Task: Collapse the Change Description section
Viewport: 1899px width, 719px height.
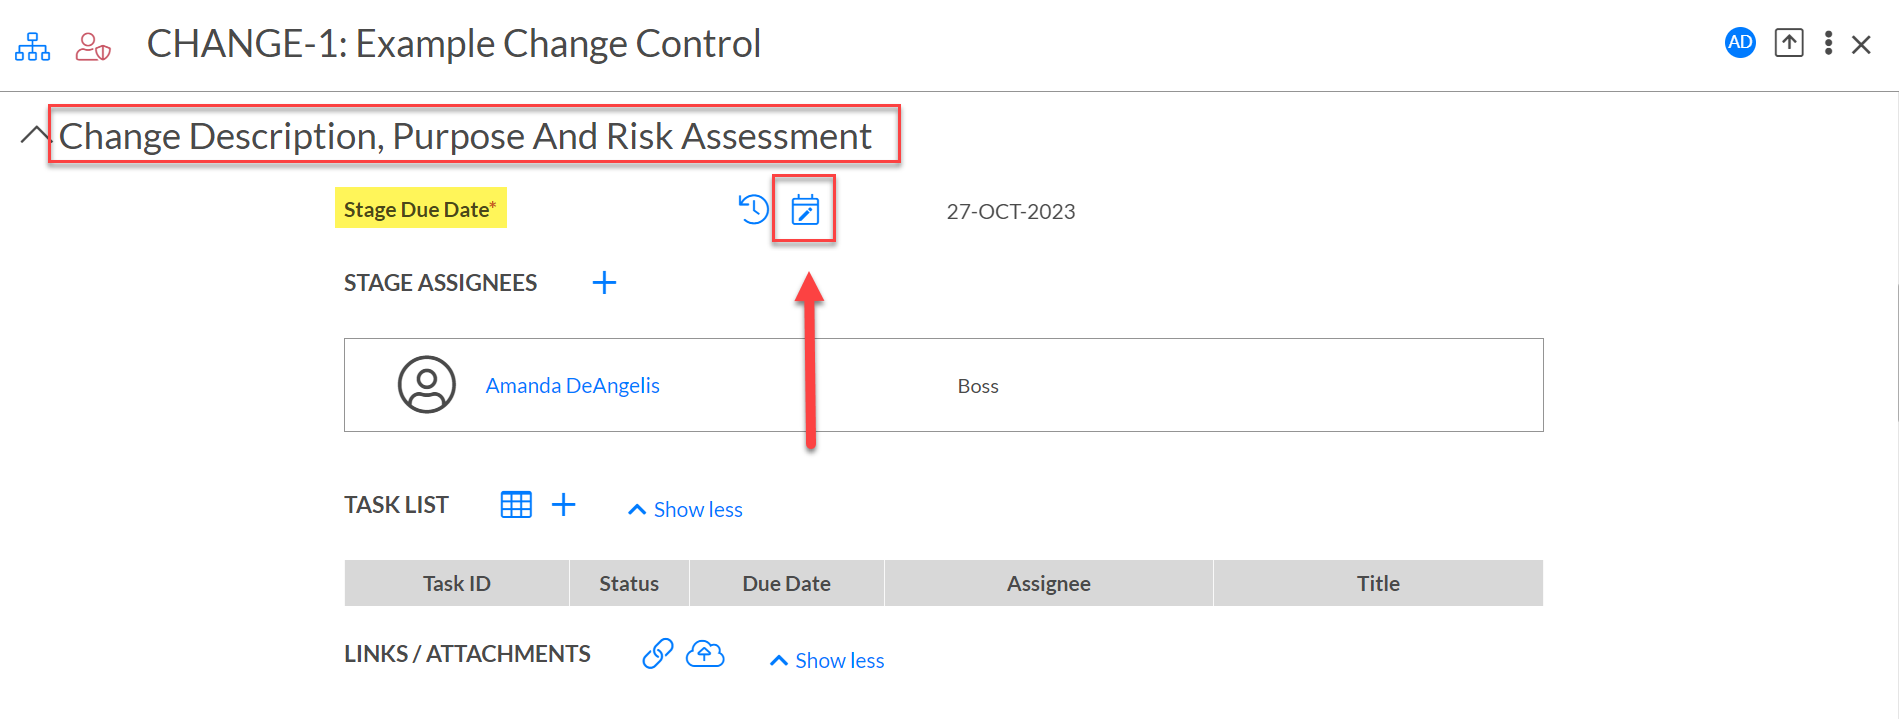Action: [35, 135]
